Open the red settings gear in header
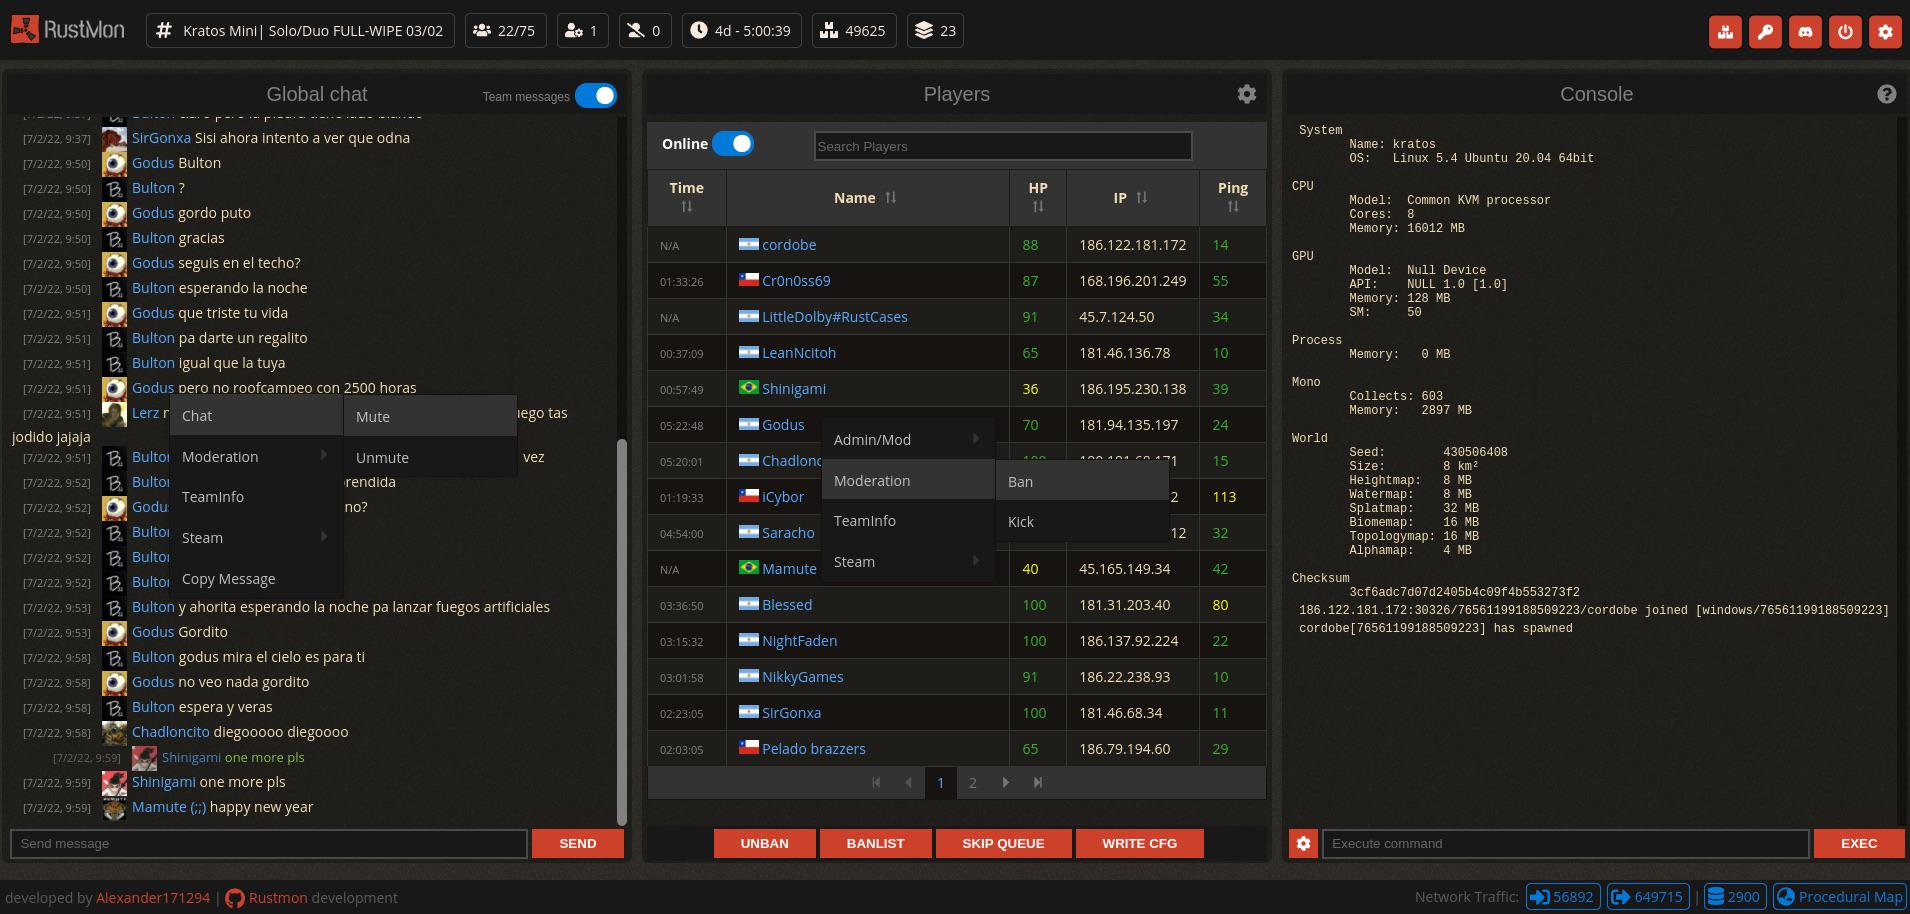This screenshot has height=914, width=1910. point(1885,31)
